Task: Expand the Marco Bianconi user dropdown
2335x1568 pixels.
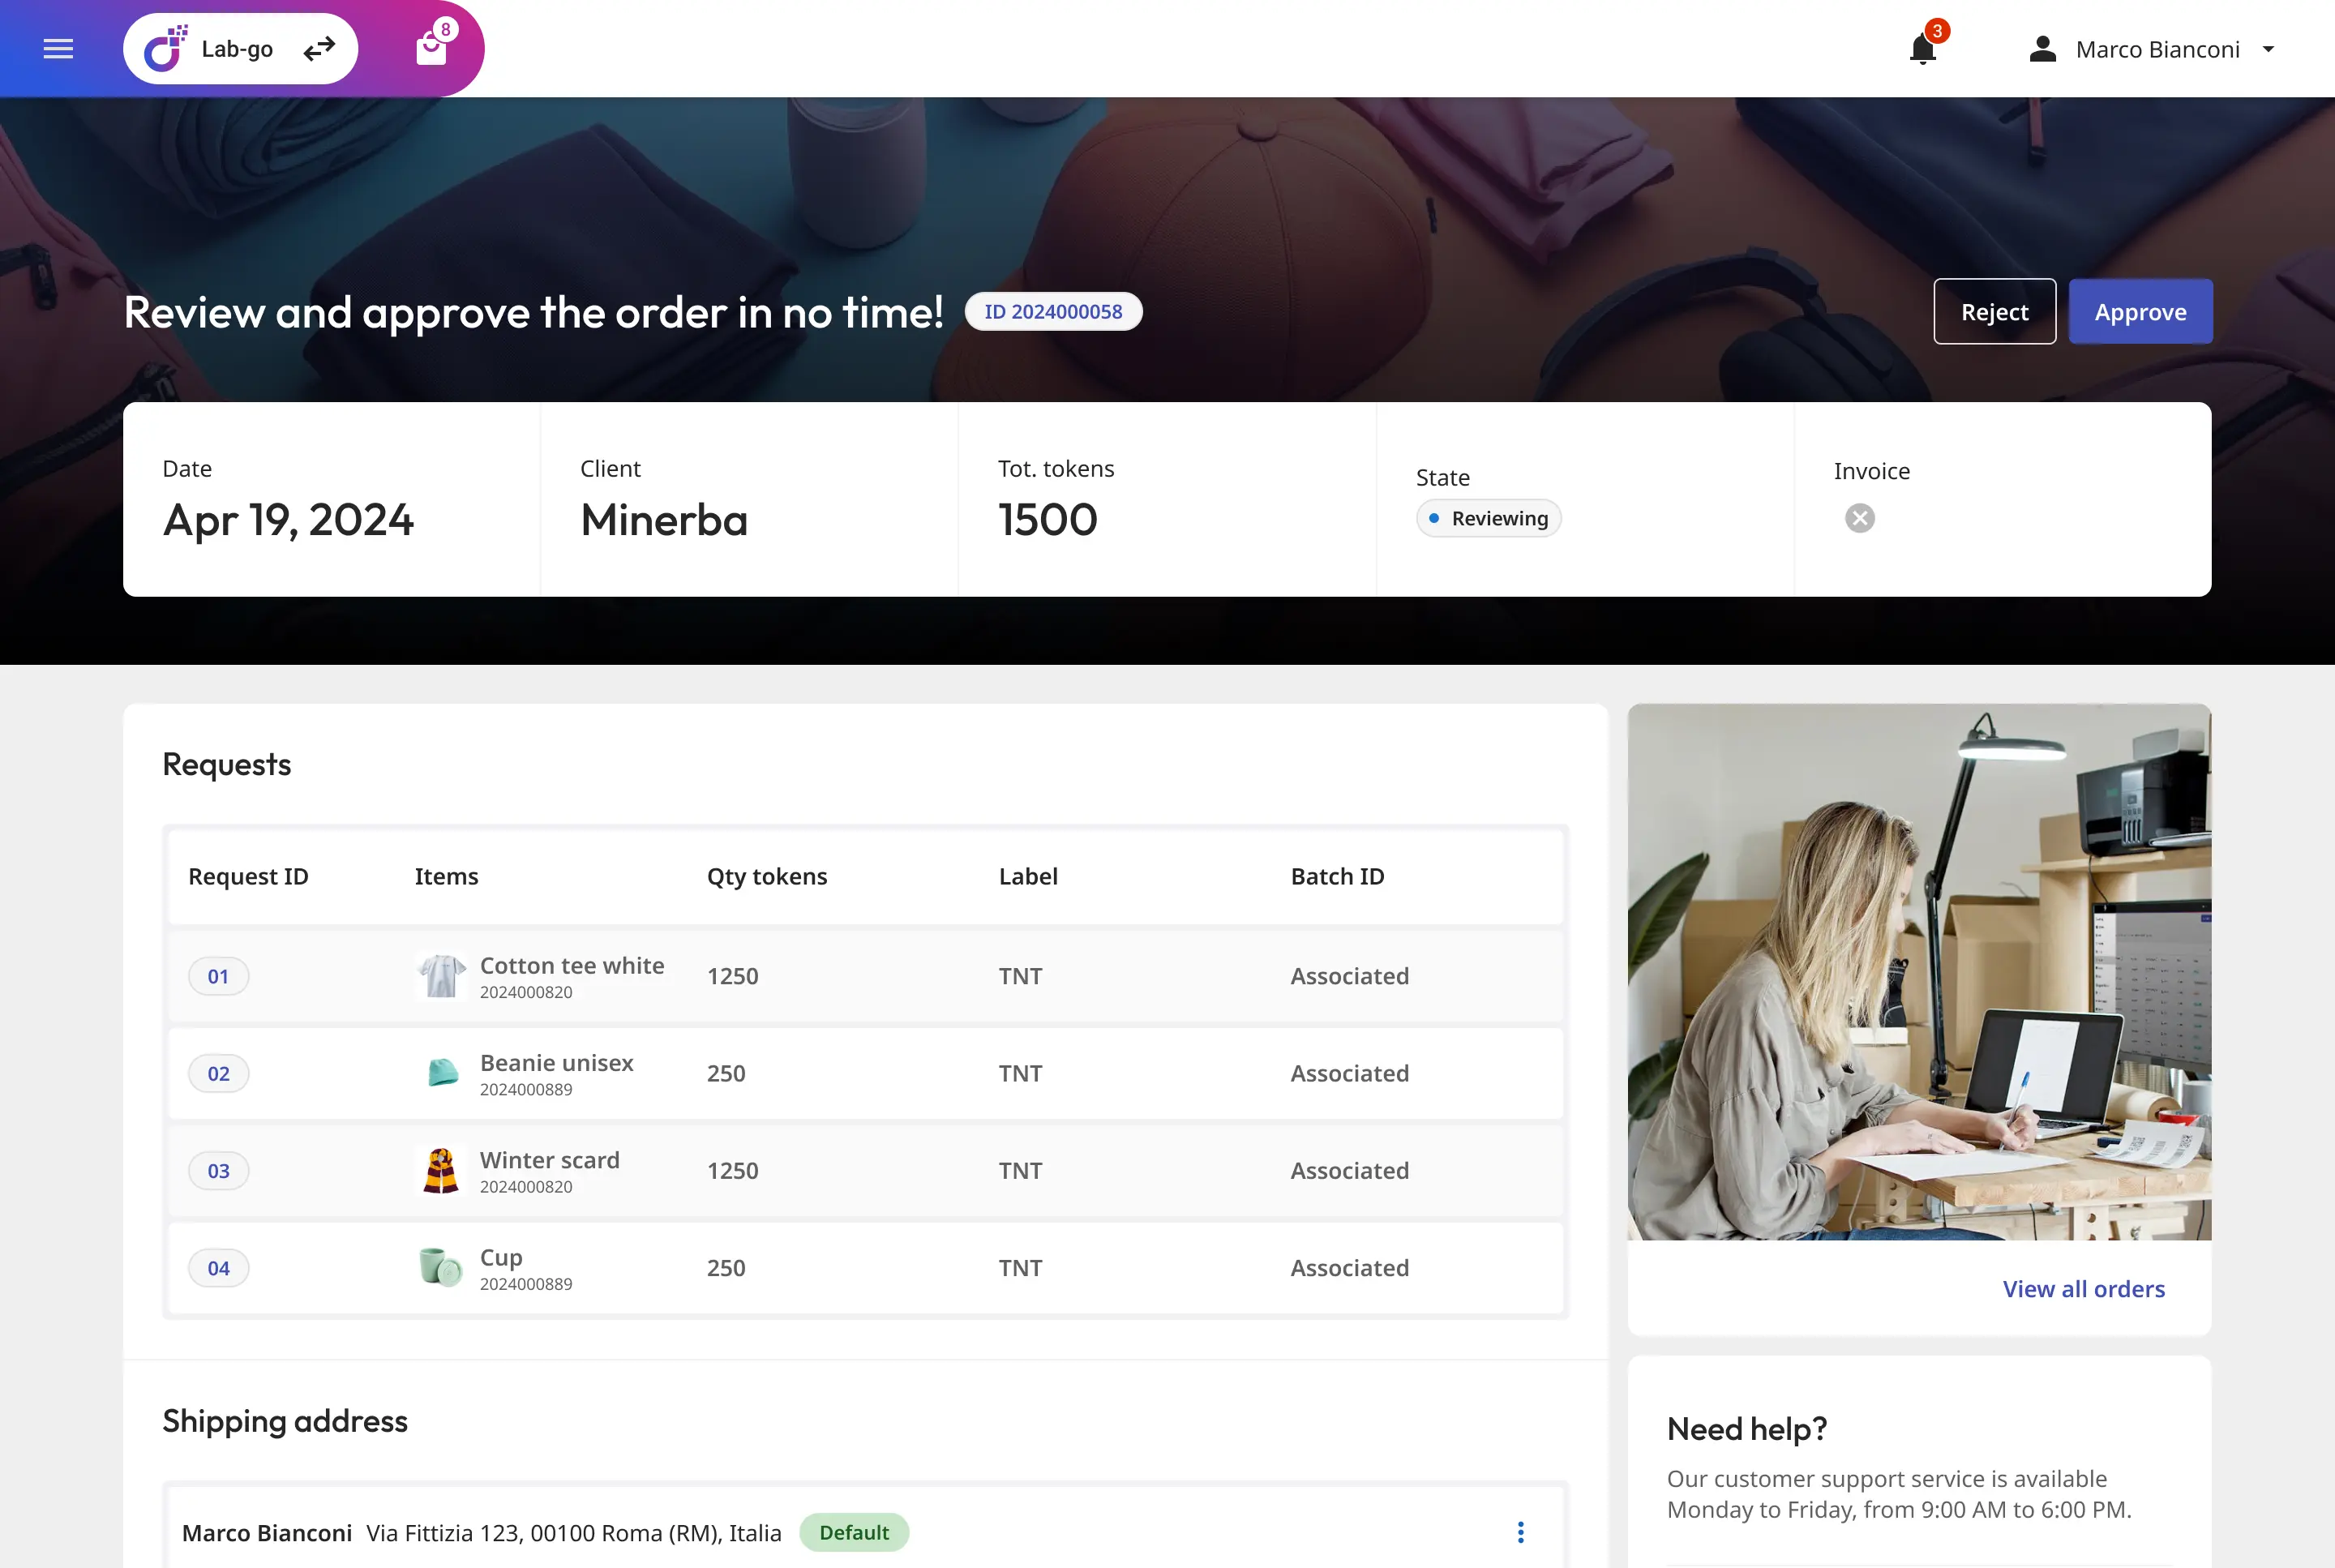Action: click(2268, 49)
